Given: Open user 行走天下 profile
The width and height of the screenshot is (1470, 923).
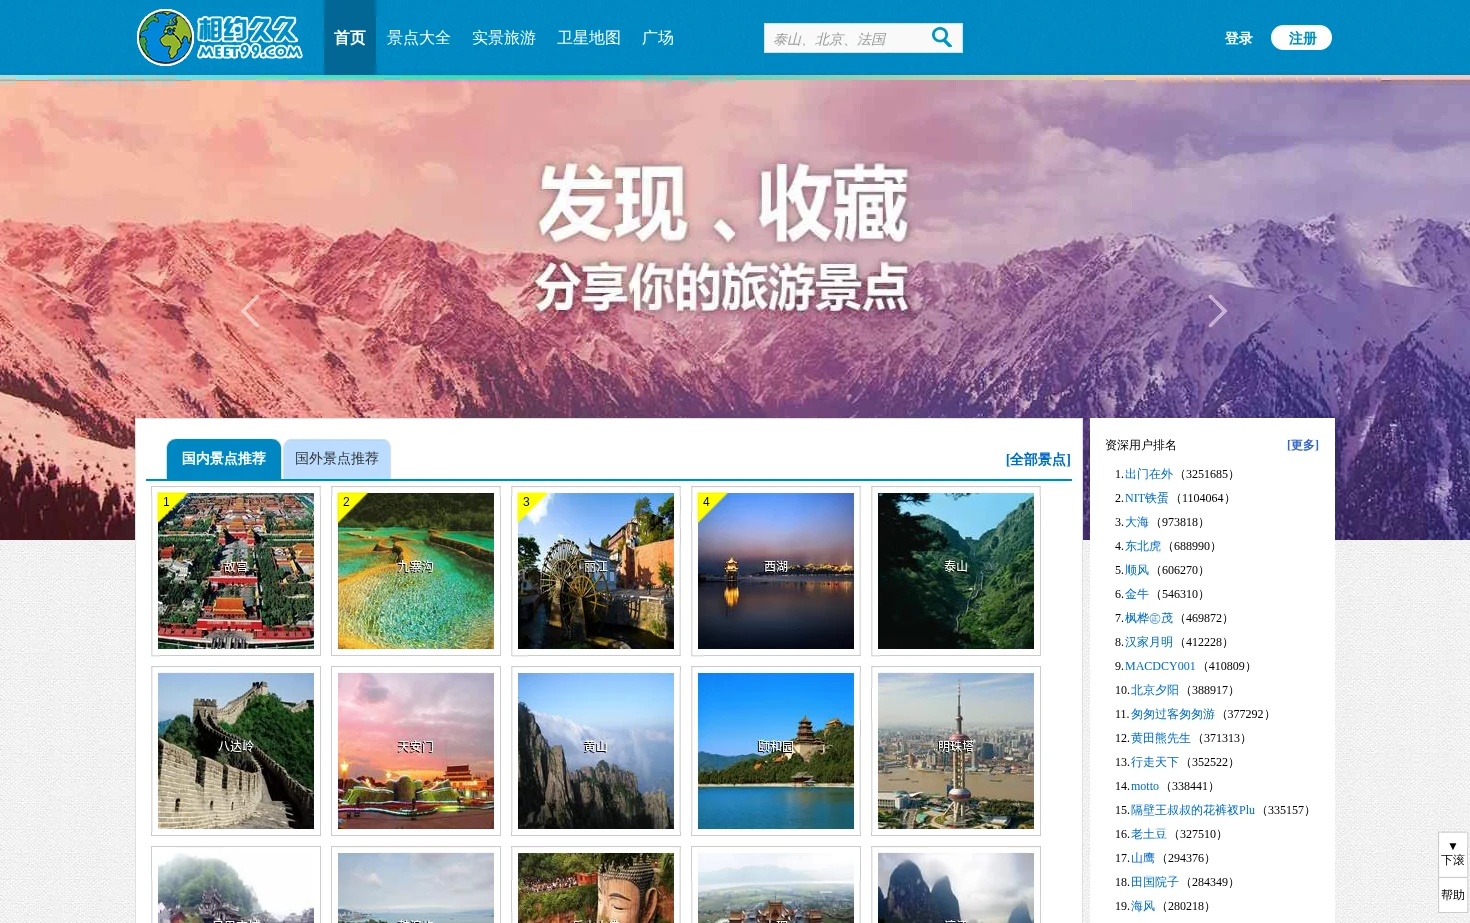Looking at the screenshot, I should (x=1154, y=762).
